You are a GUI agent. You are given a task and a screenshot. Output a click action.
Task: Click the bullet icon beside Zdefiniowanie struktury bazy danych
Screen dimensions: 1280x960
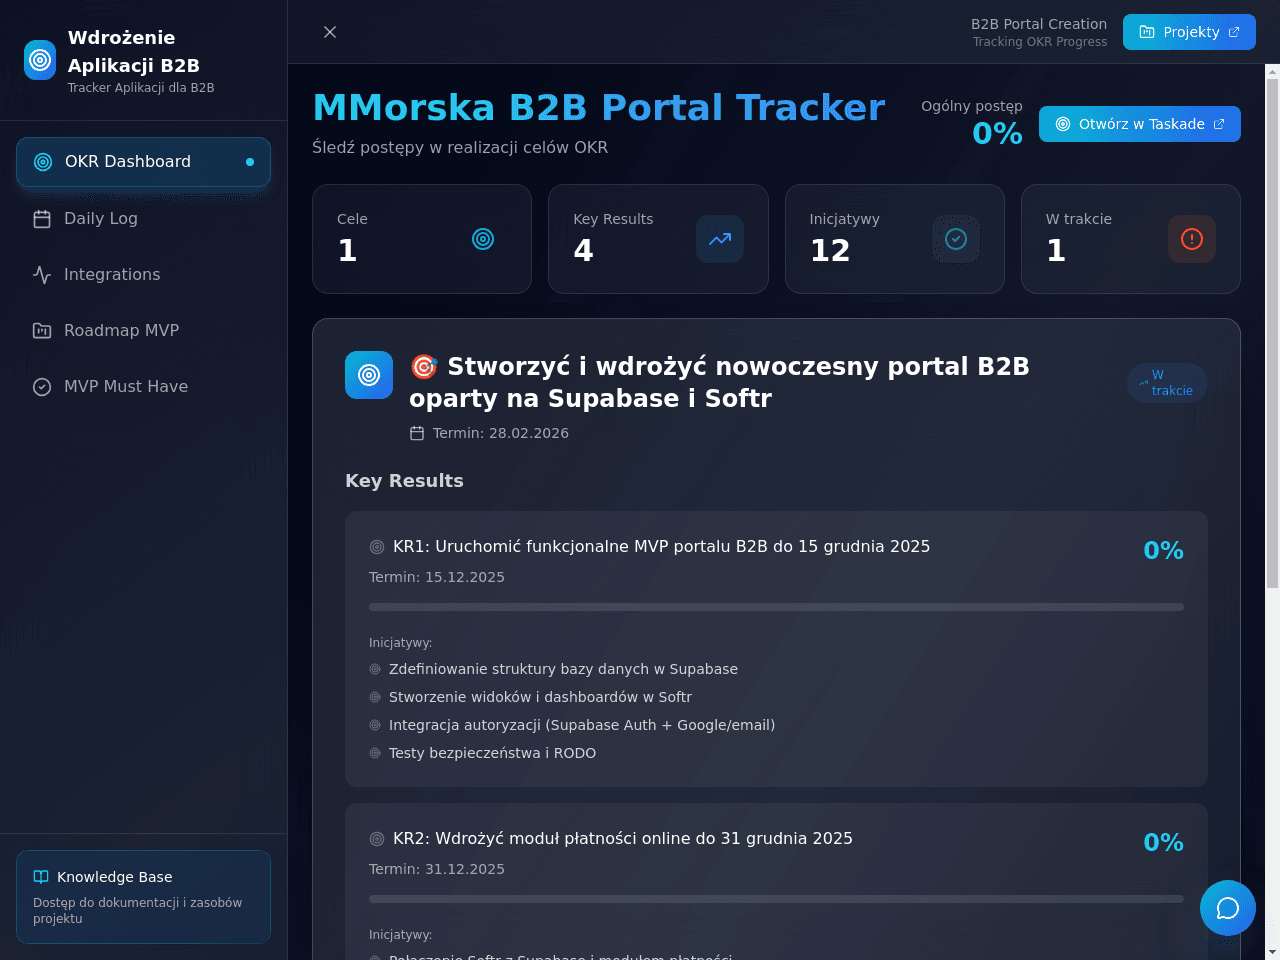pyautogui.click(x=375, y=669)
